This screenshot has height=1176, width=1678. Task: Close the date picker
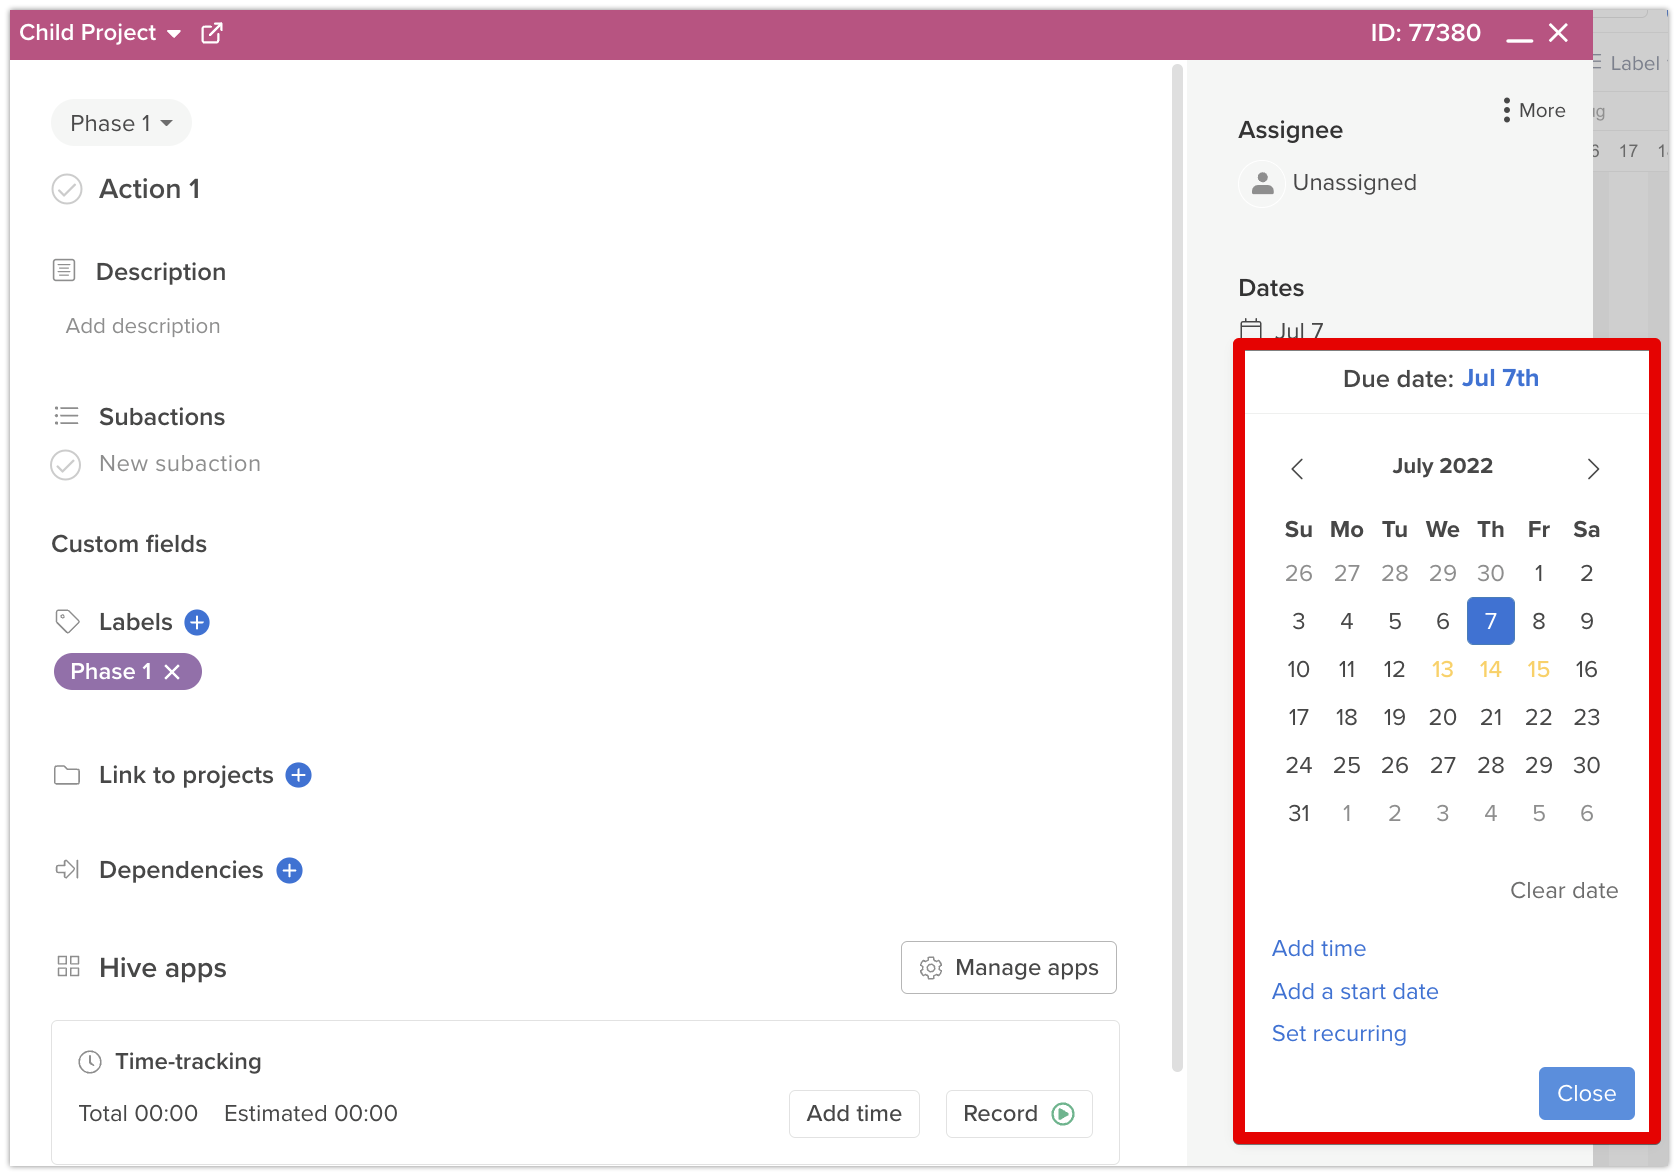[1587, 1093]
